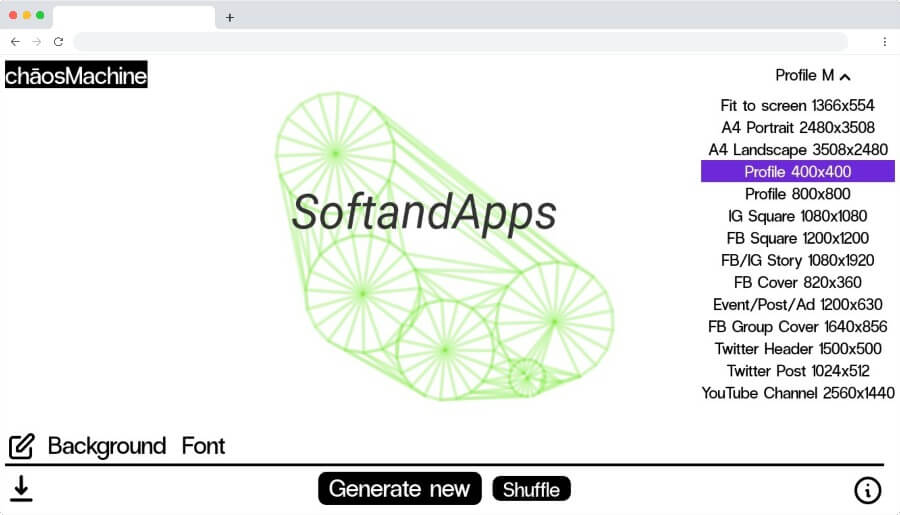Select Fit to screen 1366x554
900x515 pixels.
[797, 106]
